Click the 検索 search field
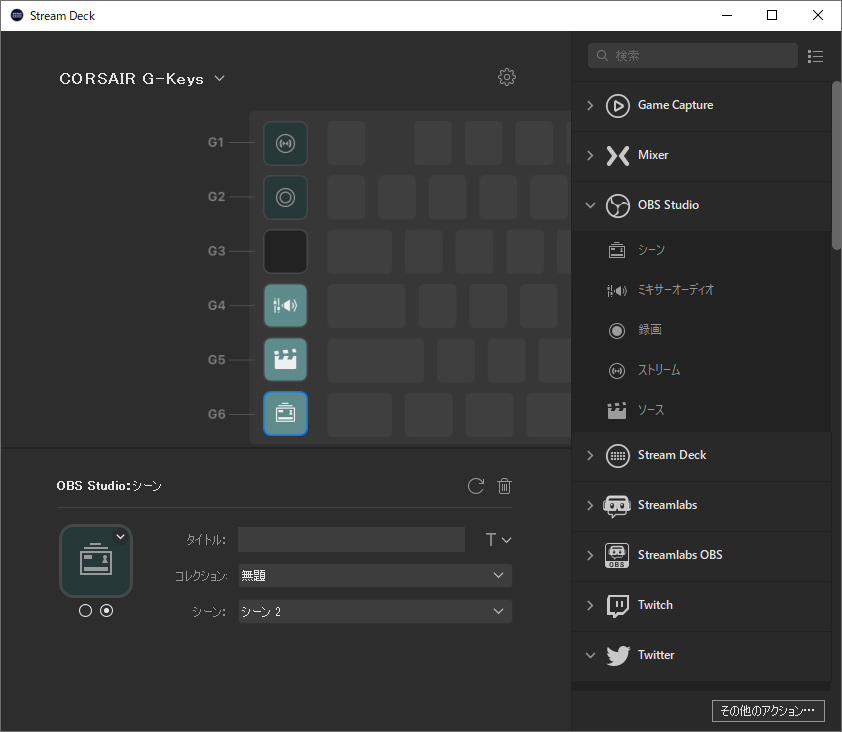Image resolution: width=842 pixels, height=732 pixels. click(x=693, y=56)
